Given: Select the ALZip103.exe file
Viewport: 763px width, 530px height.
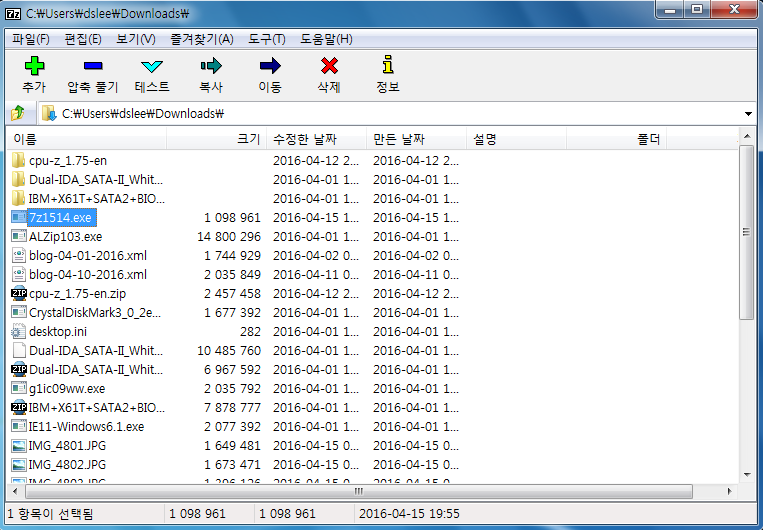Looking at the screenshot, I should click(x=65, y=237).
